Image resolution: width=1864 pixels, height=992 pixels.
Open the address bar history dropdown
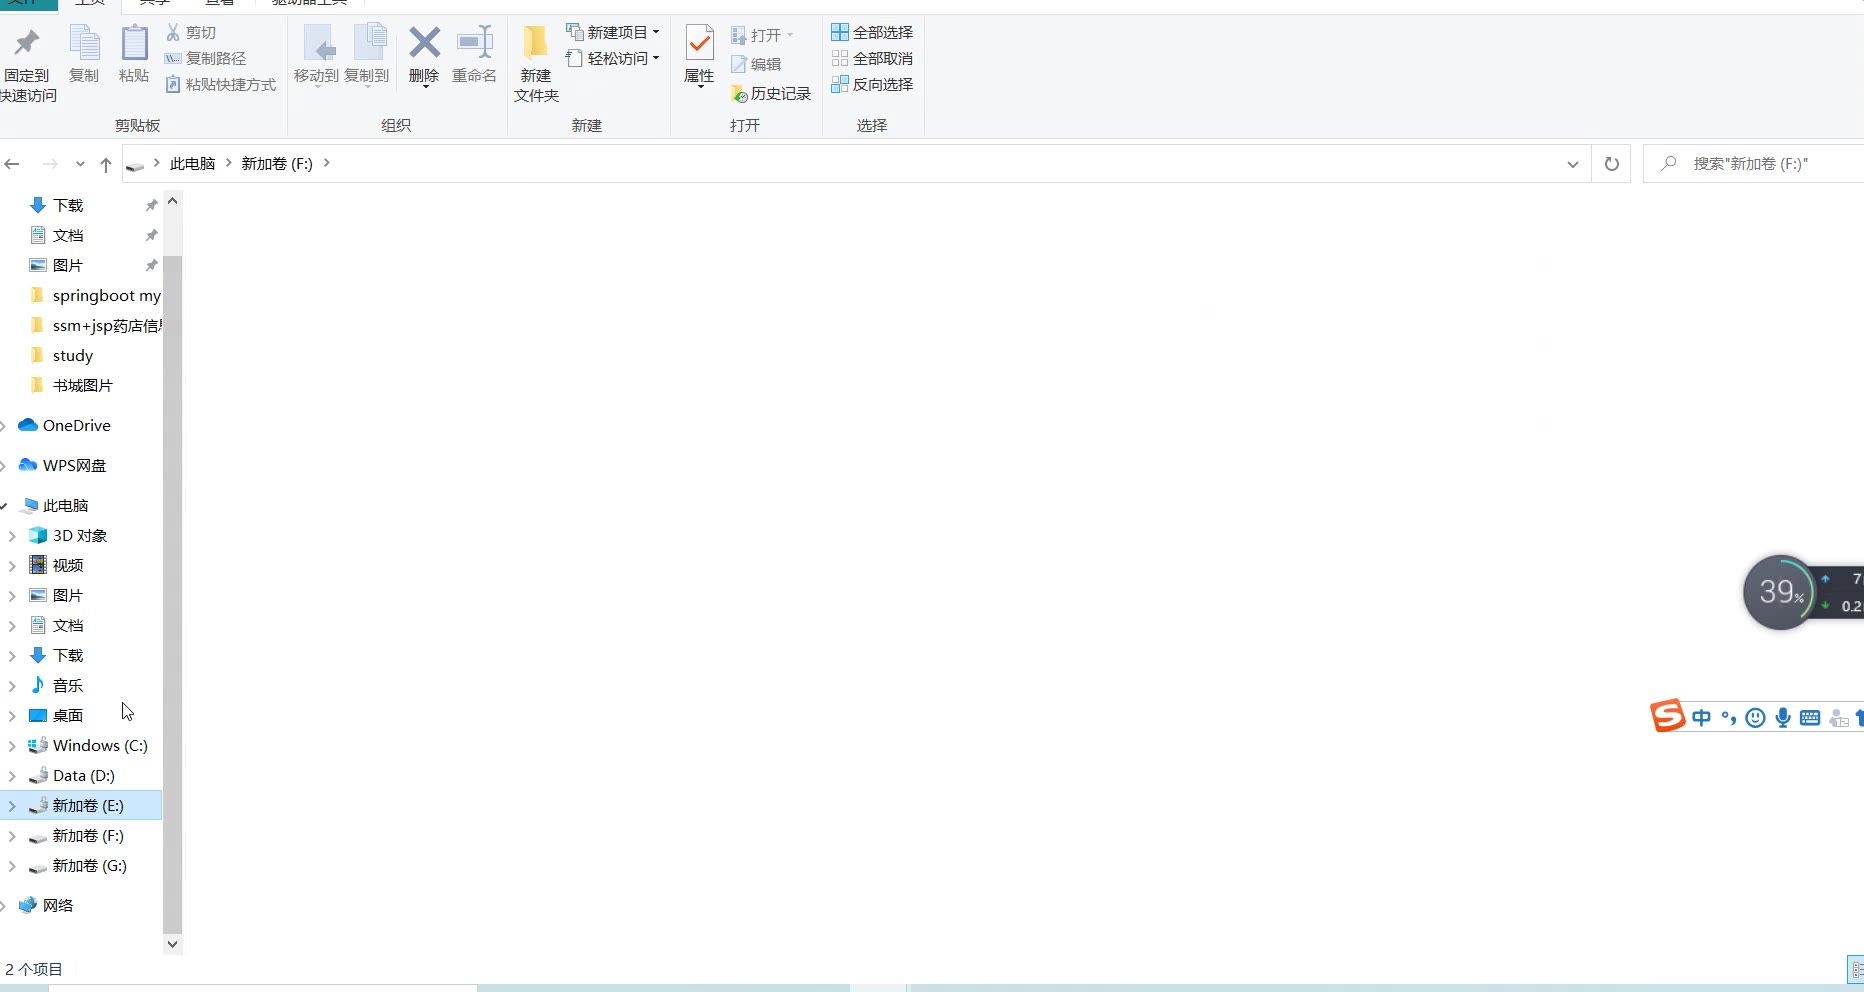pyautogui.click(x=1573, y=164)
